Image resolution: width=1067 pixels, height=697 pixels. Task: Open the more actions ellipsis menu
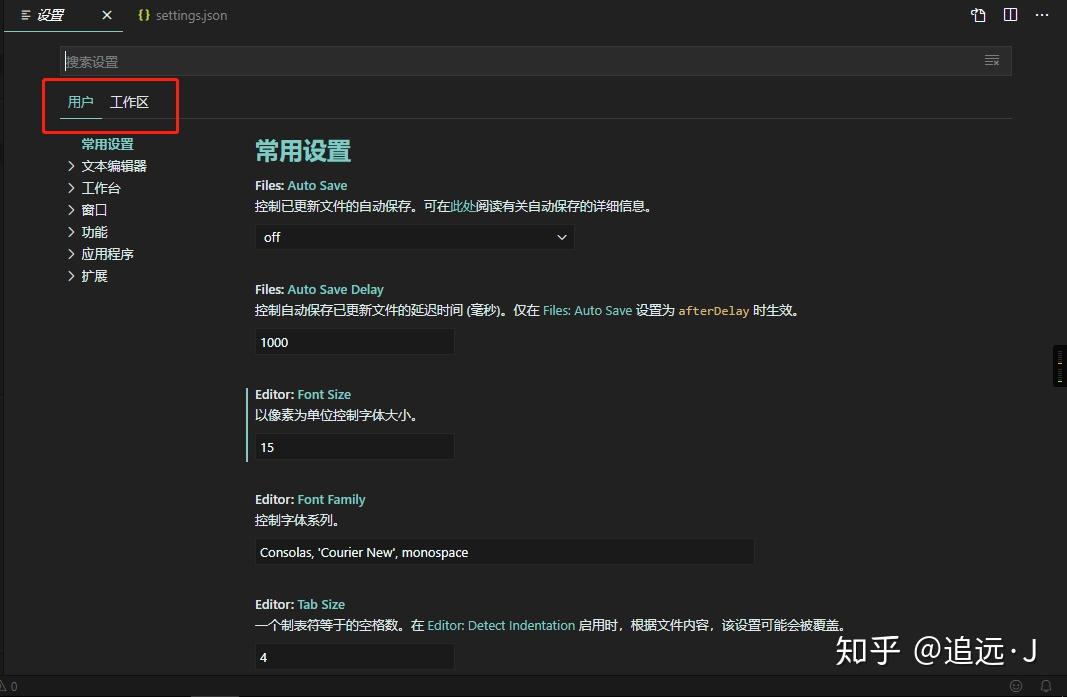tap(1042, 14)
